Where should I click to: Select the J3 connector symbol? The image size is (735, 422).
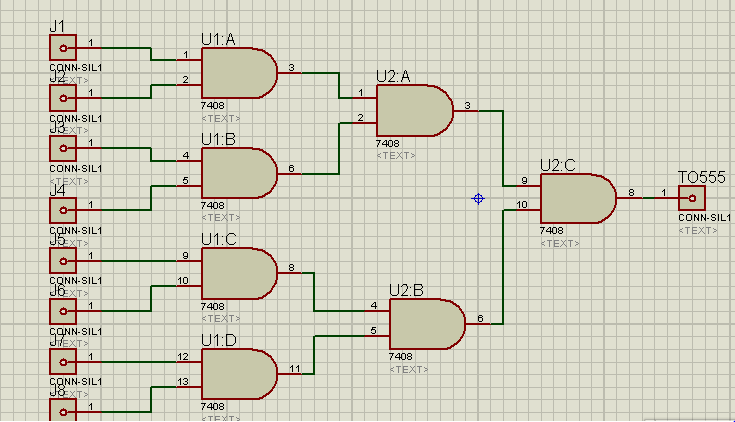pos(63,148)
